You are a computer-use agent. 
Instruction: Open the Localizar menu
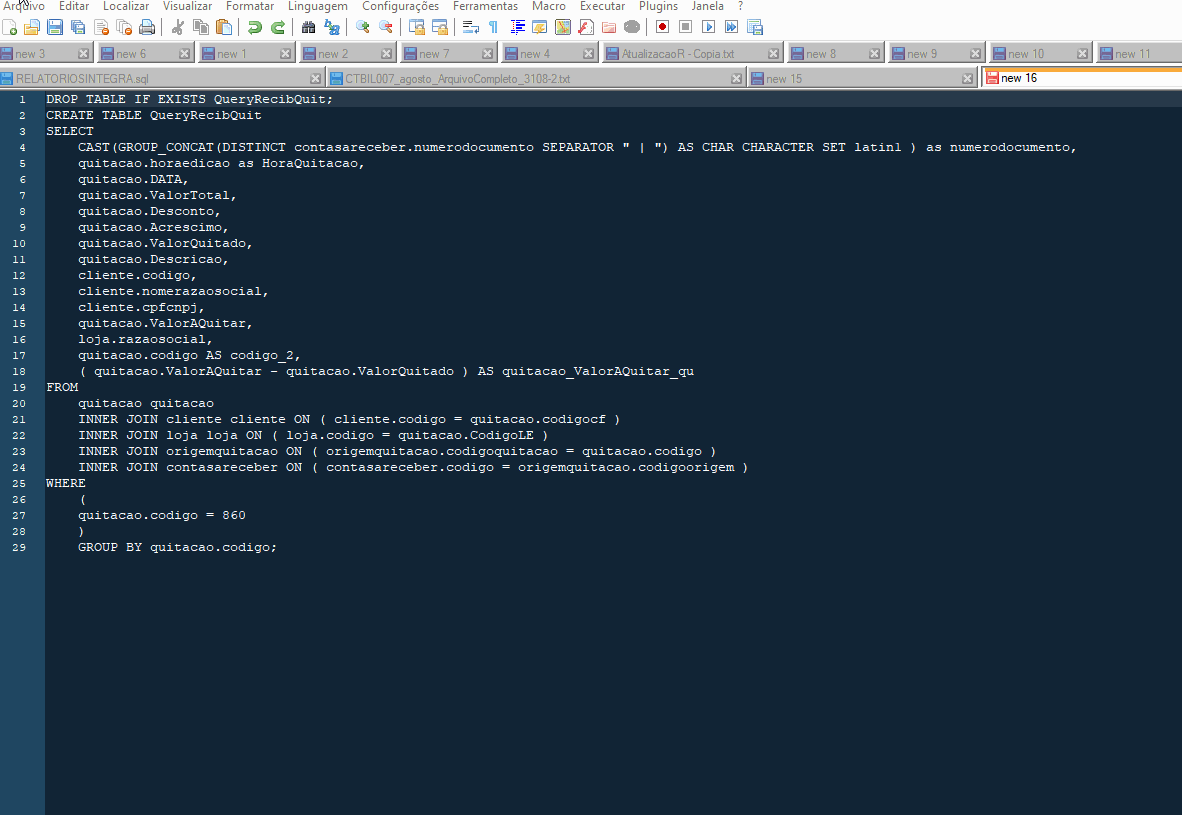[126, 6]
